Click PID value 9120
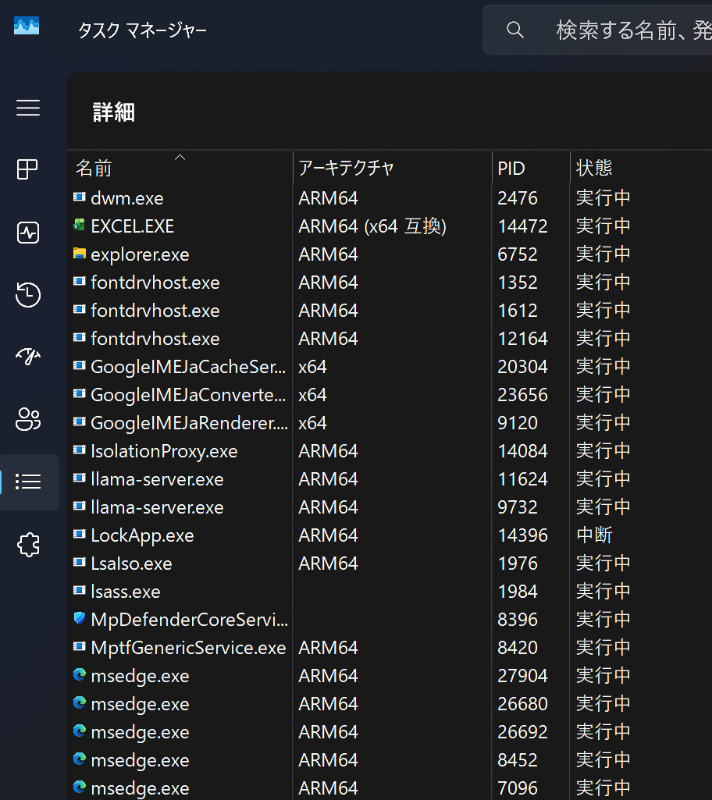The image size is (712, 800). [x=517, y=422]
